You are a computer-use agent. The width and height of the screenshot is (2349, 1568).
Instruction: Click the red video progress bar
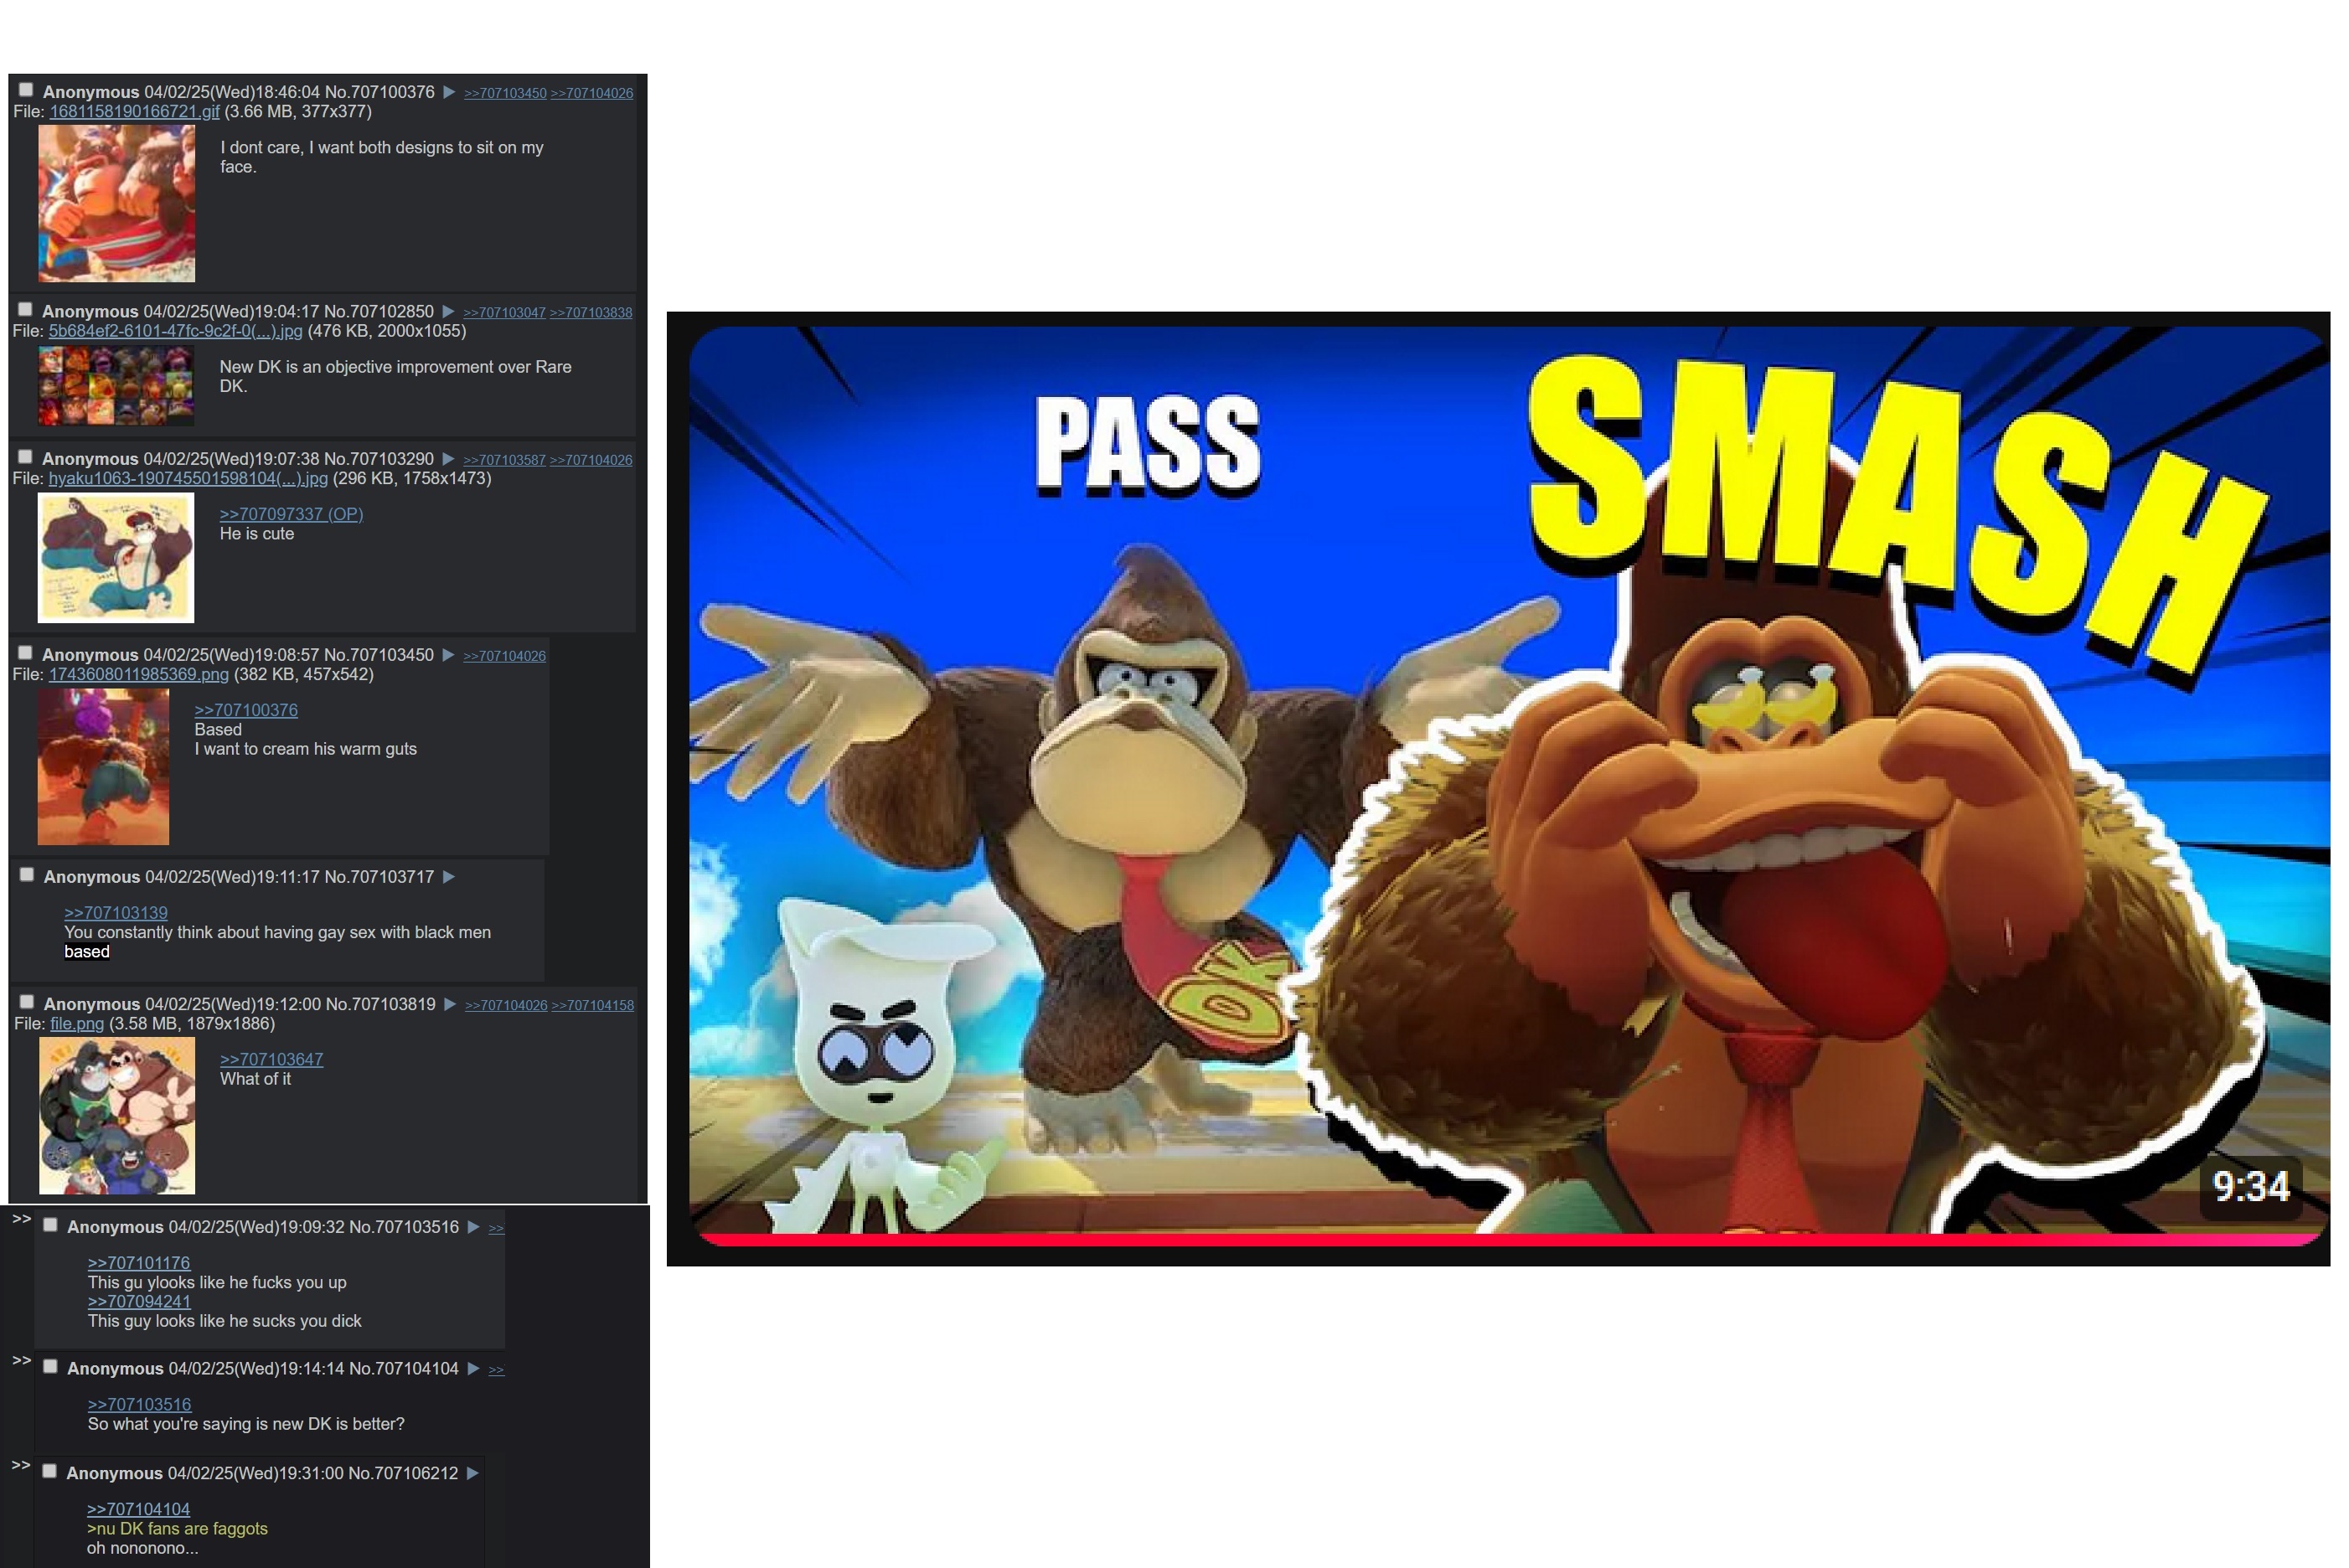[x=1508, y=1240]
